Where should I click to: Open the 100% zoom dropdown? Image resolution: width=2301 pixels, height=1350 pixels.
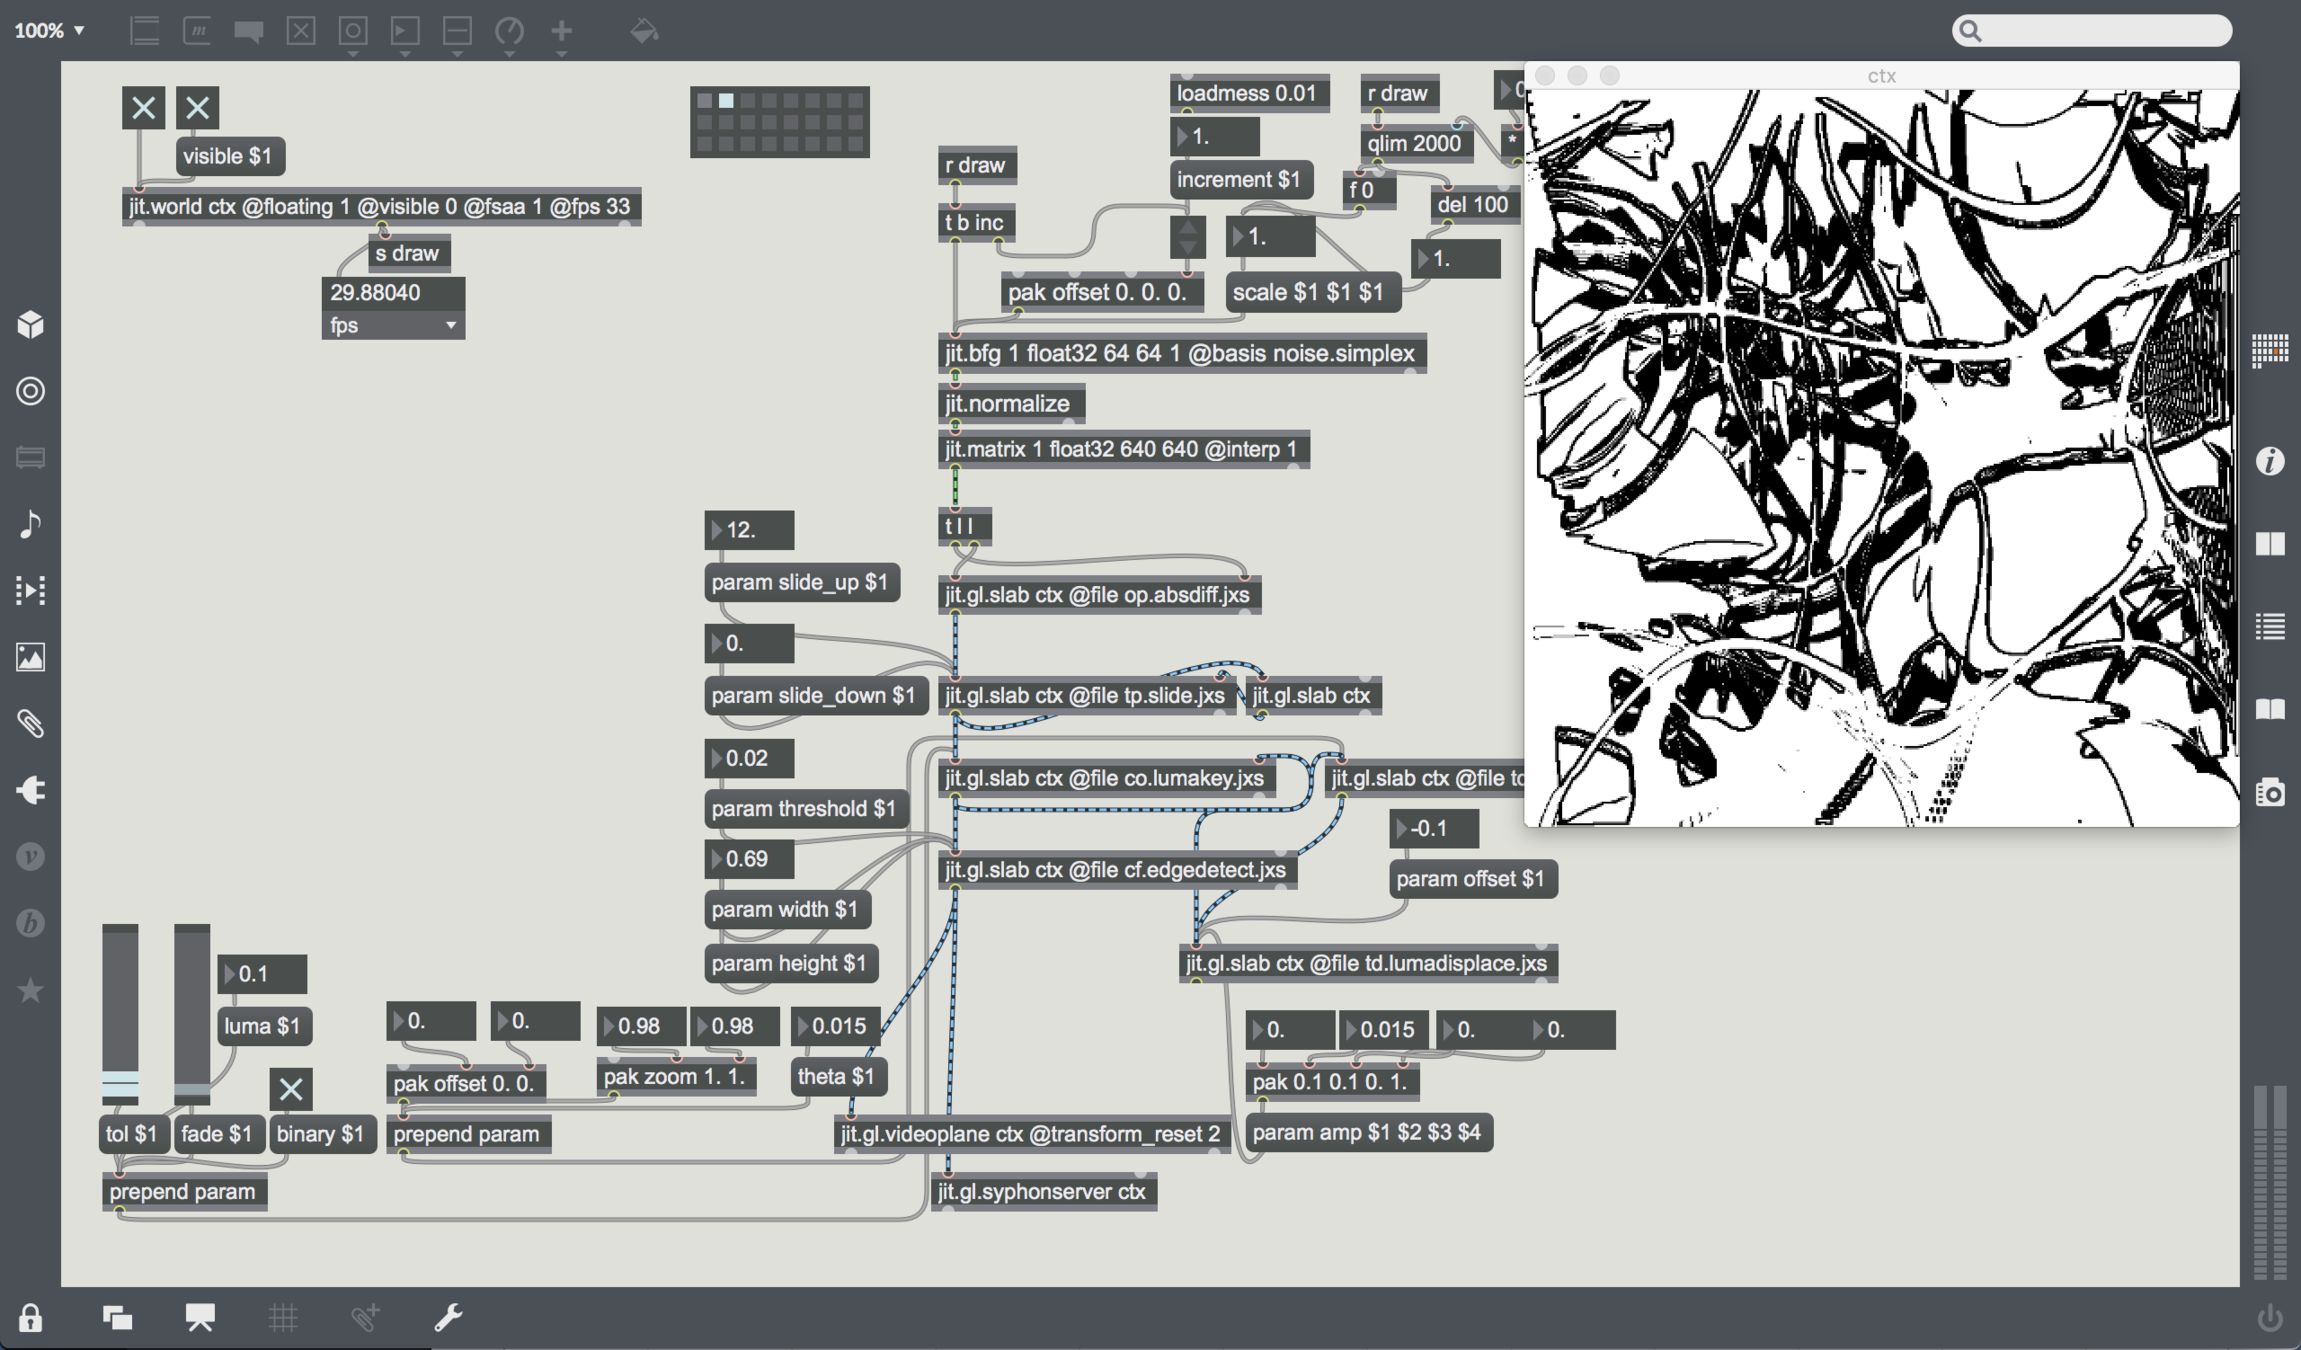49,31
